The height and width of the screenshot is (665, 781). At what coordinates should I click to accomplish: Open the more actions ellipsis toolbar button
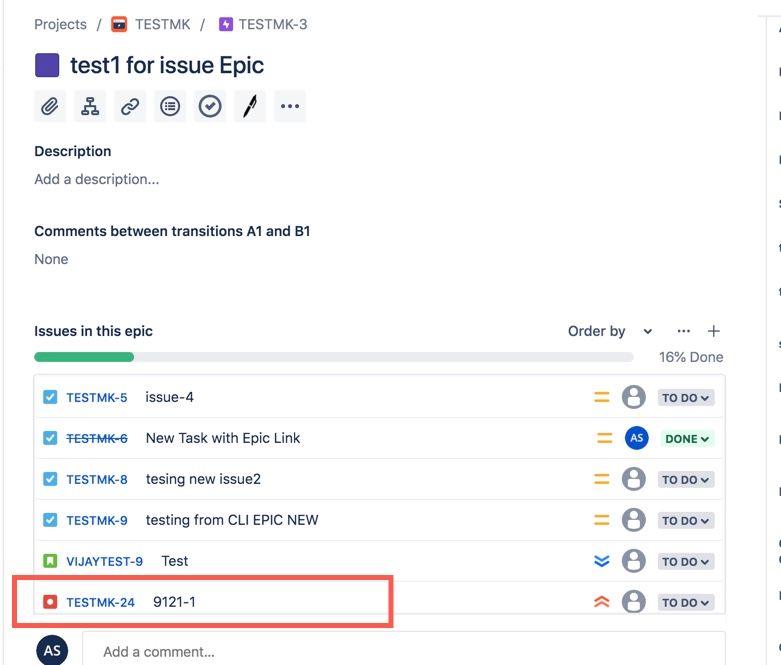click(290, 106)
